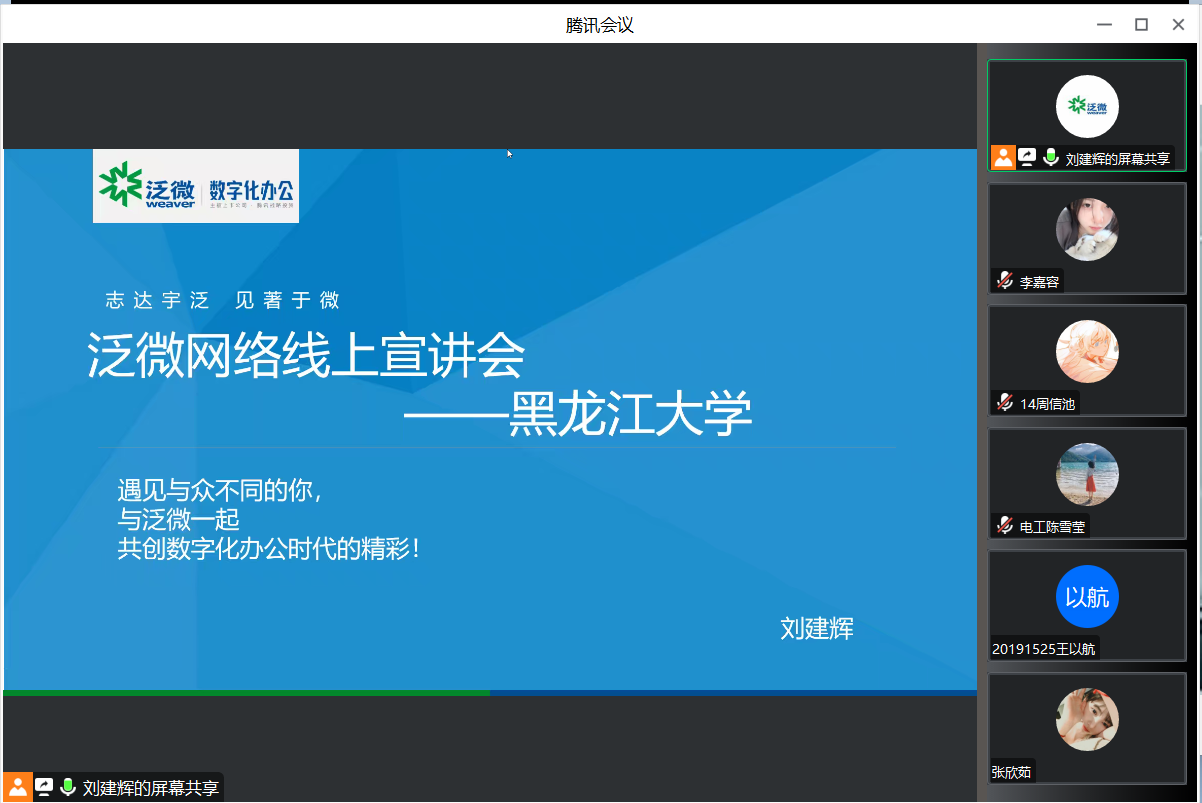Click the bottom-left 刘建辉的屏幕共享 label
Viewport: 1202px width, 803px height.
150,788
